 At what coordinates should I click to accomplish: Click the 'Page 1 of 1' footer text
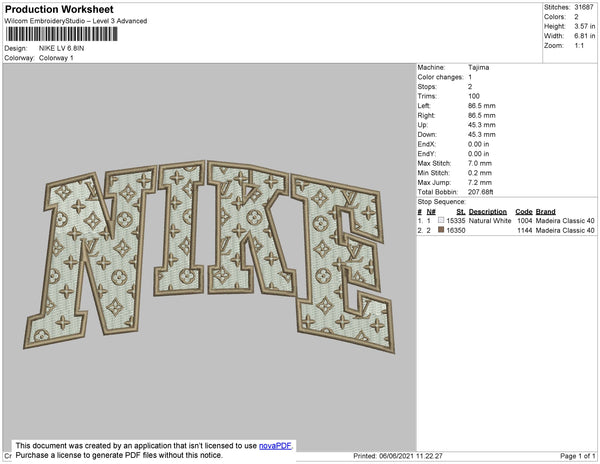[x=578, y=456]
